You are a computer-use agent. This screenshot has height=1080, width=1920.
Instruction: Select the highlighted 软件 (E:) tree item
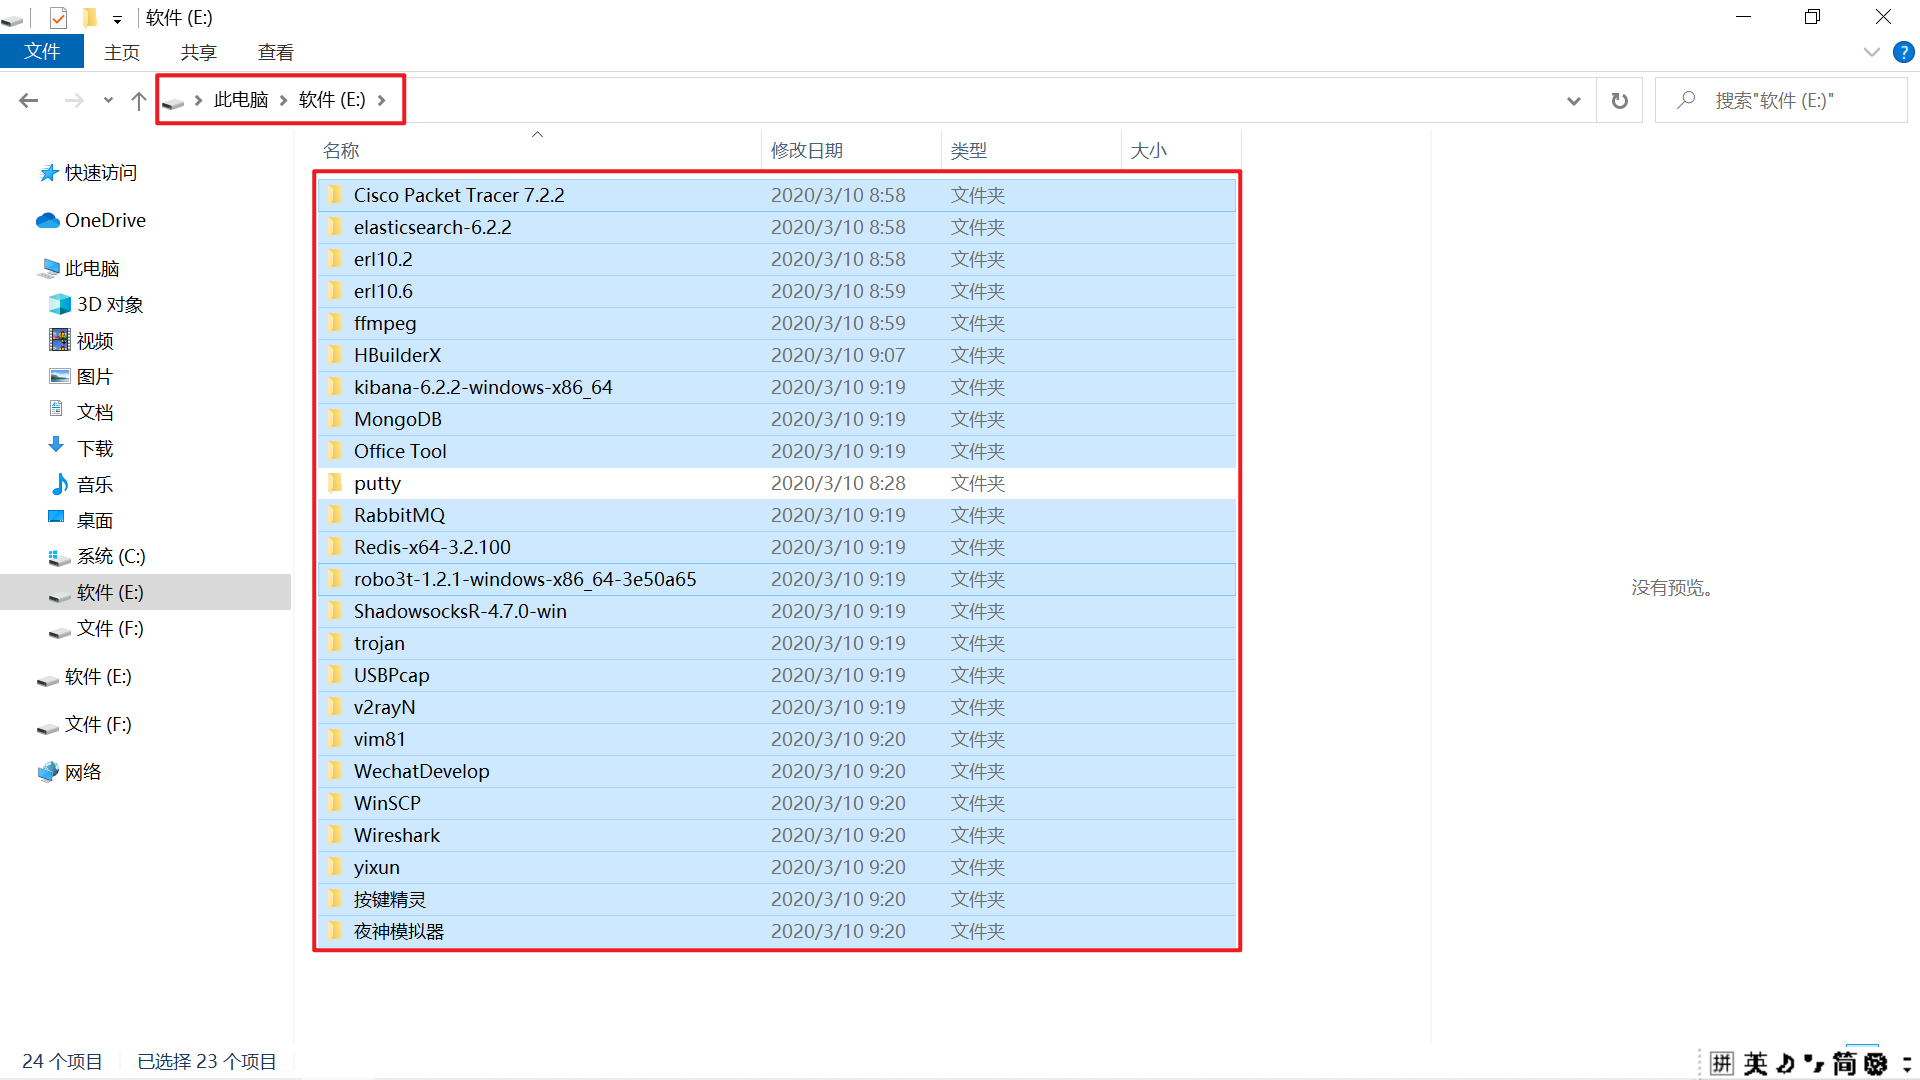coord(145,592)
